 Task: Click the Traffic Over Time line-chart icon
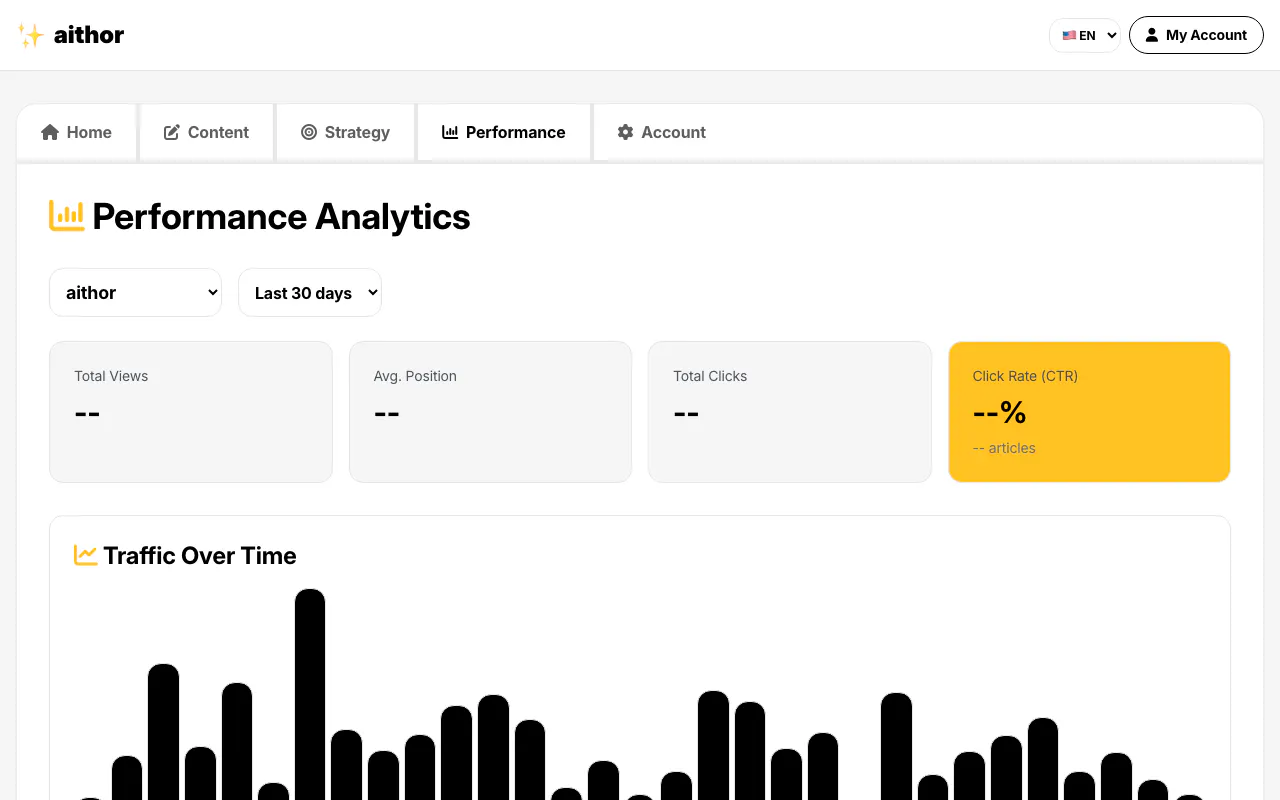86,555
